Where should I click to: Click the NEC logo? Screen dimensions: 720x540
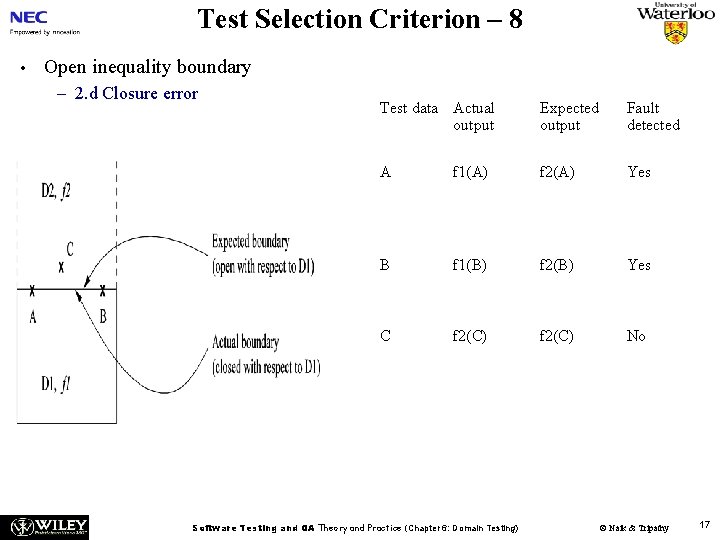pos(30,18)
